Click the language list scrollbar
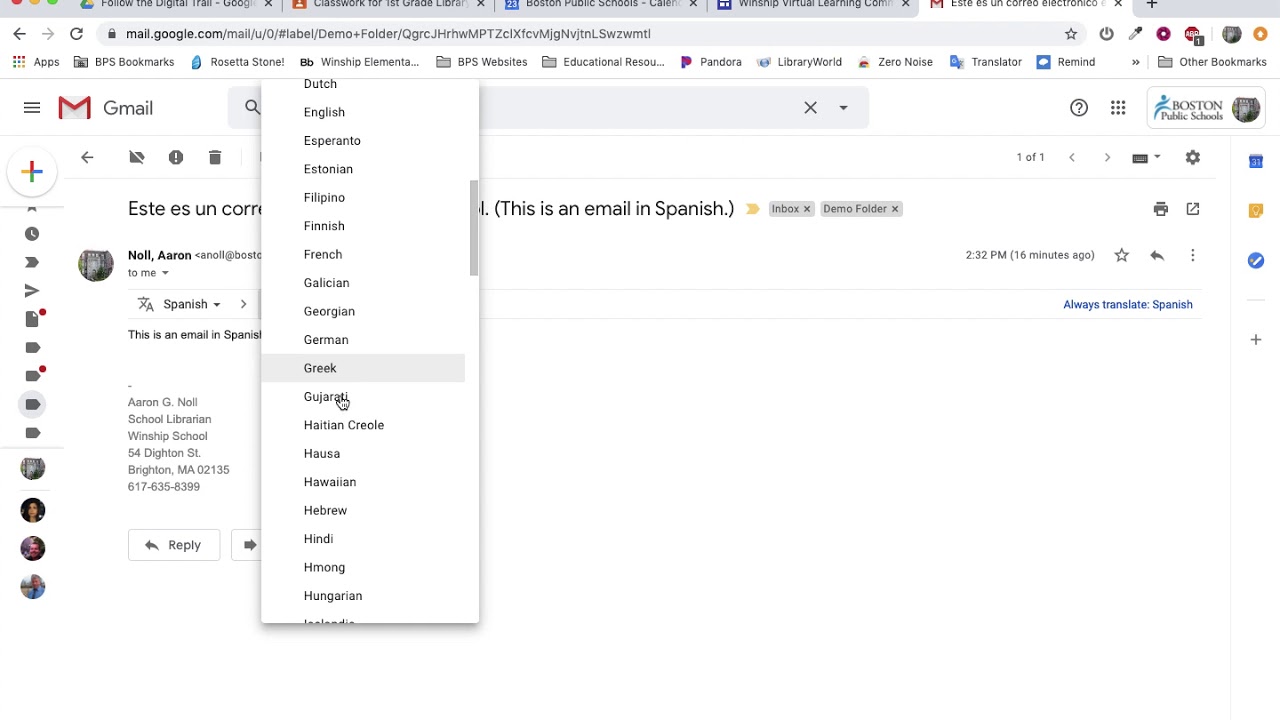 473,228
